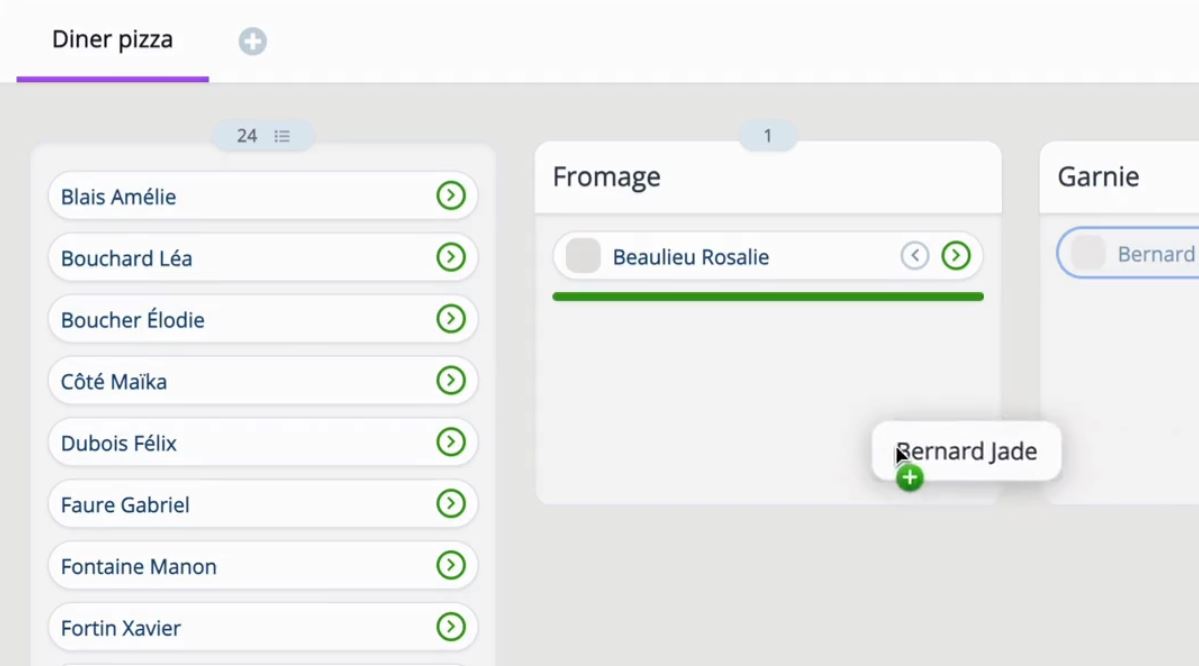Move Blais Amélie with green arrow
1199x666 pixels.
click(x=451, y=196)
